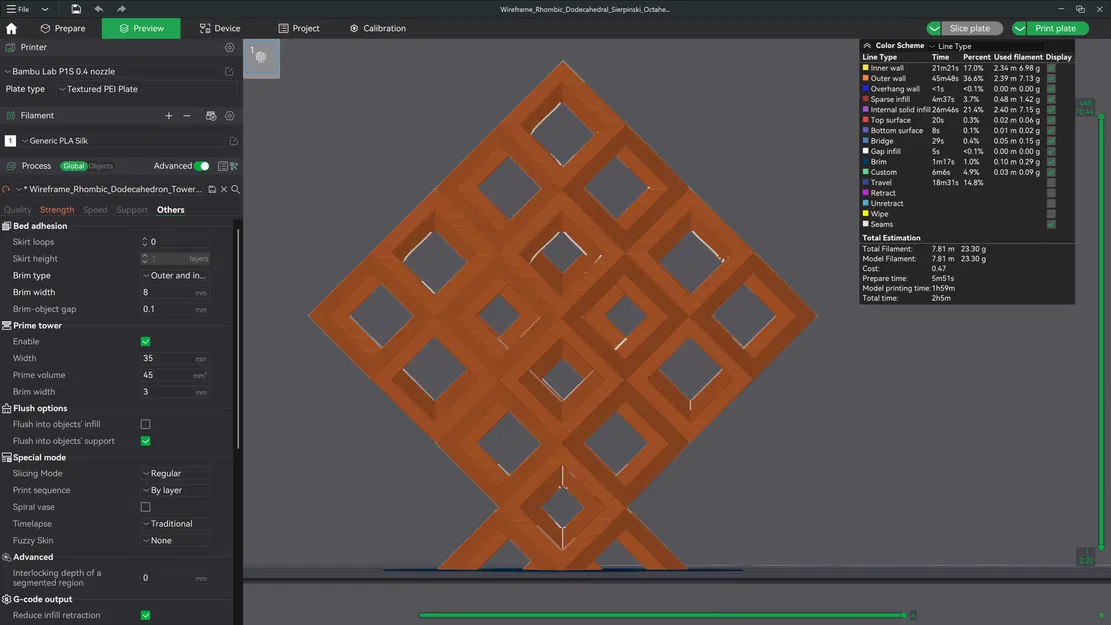
Task: Click the Print plate button
Action: click(x=1055, y=28)
